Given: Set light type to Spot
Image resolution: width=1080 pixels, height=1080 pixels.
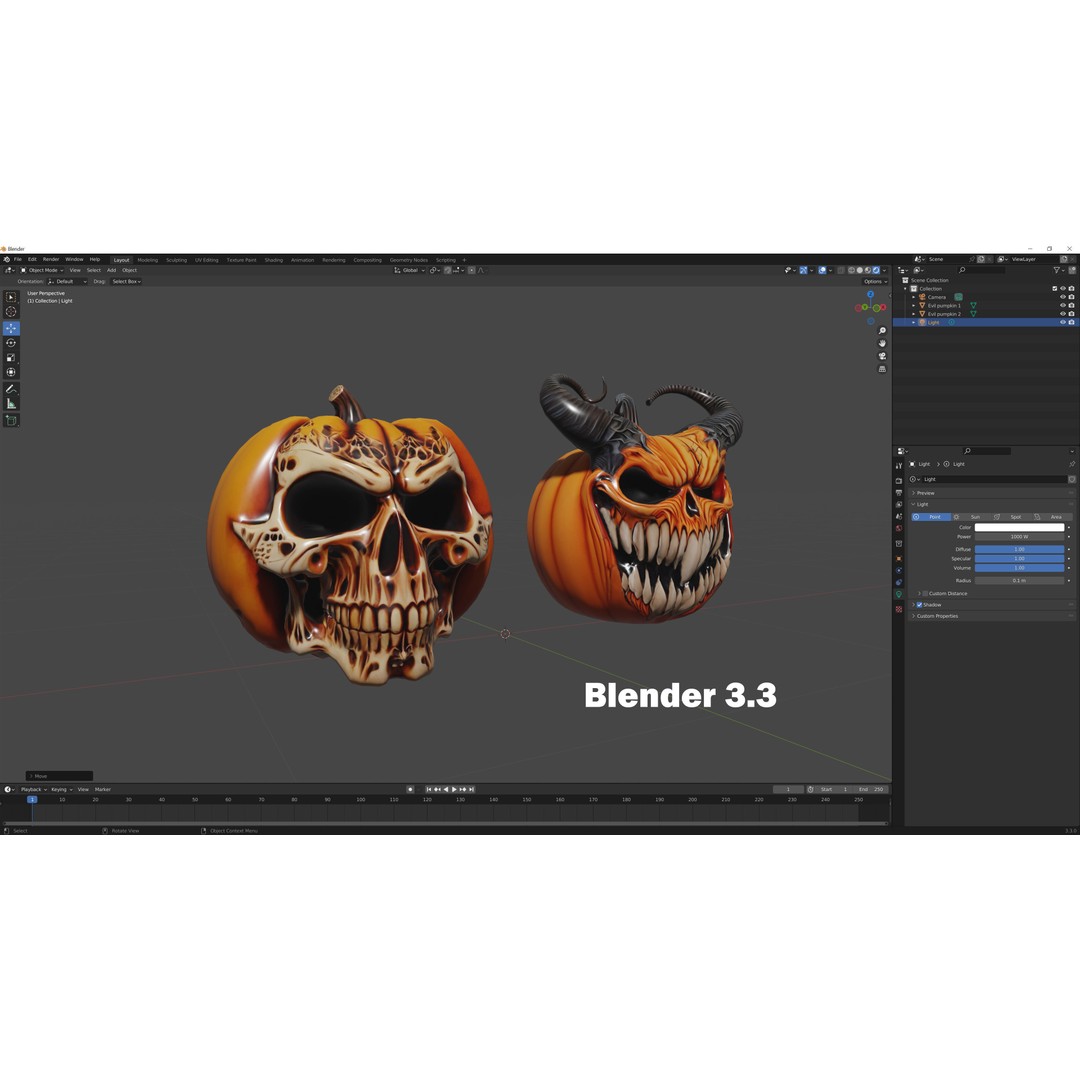Looking at the screenshot, I should pyautogui.click(x=1012, y=517).
